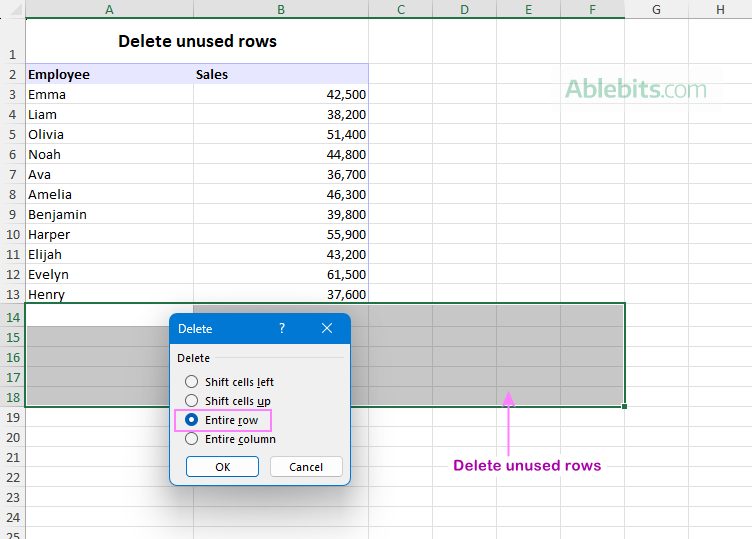Click the cell containing Evelyn
752x539 pixels.
click(109, 274)
